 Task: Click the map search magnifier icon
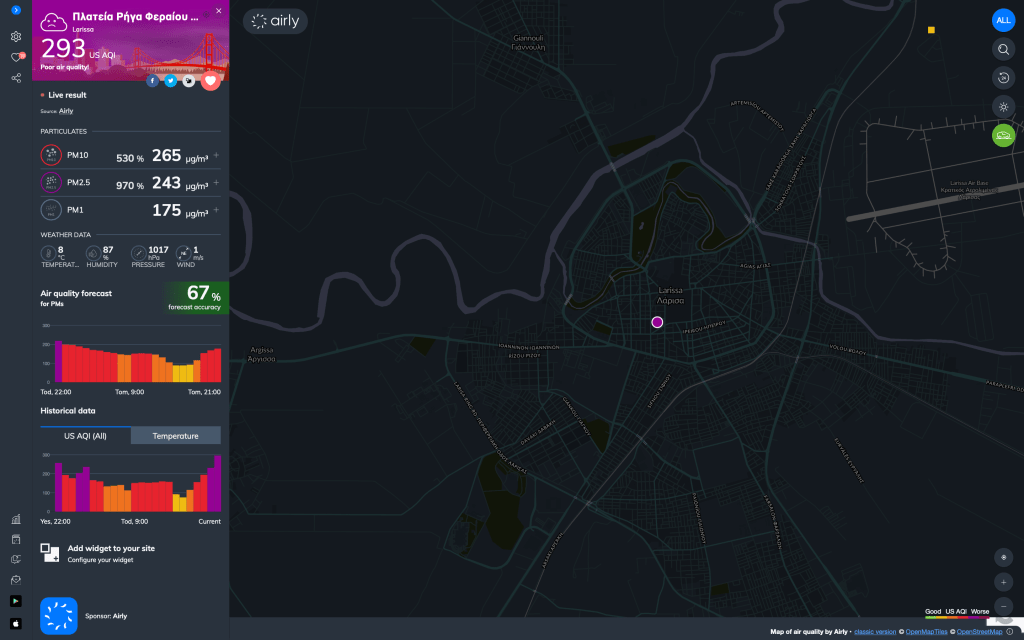[1004, 49]
